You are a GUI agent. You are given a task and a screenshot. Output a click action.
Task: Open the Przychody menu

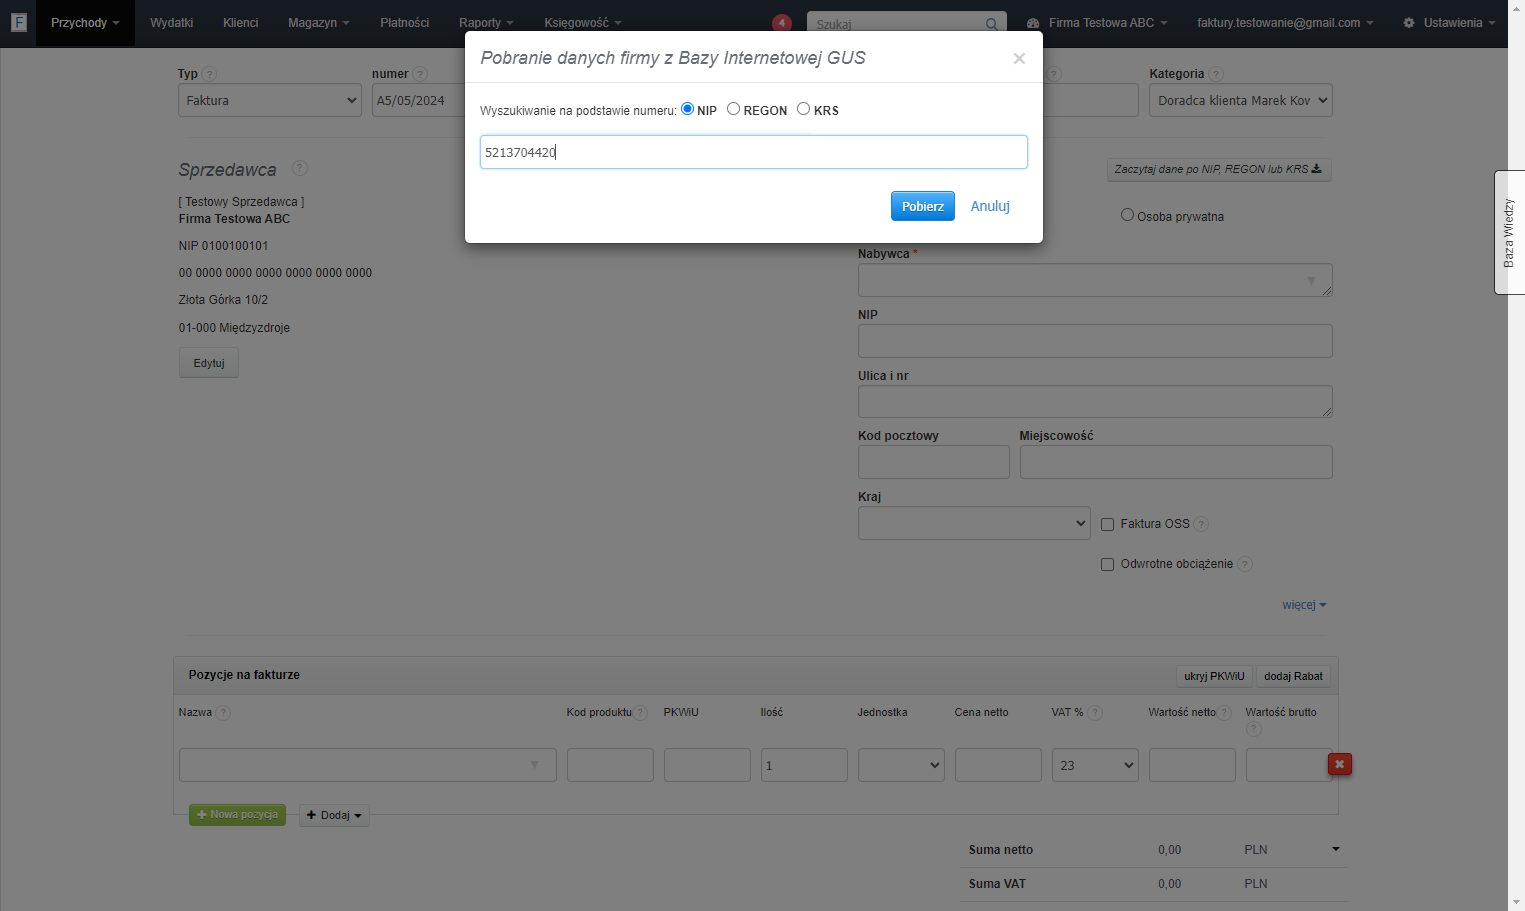click(x=85, y=23)
